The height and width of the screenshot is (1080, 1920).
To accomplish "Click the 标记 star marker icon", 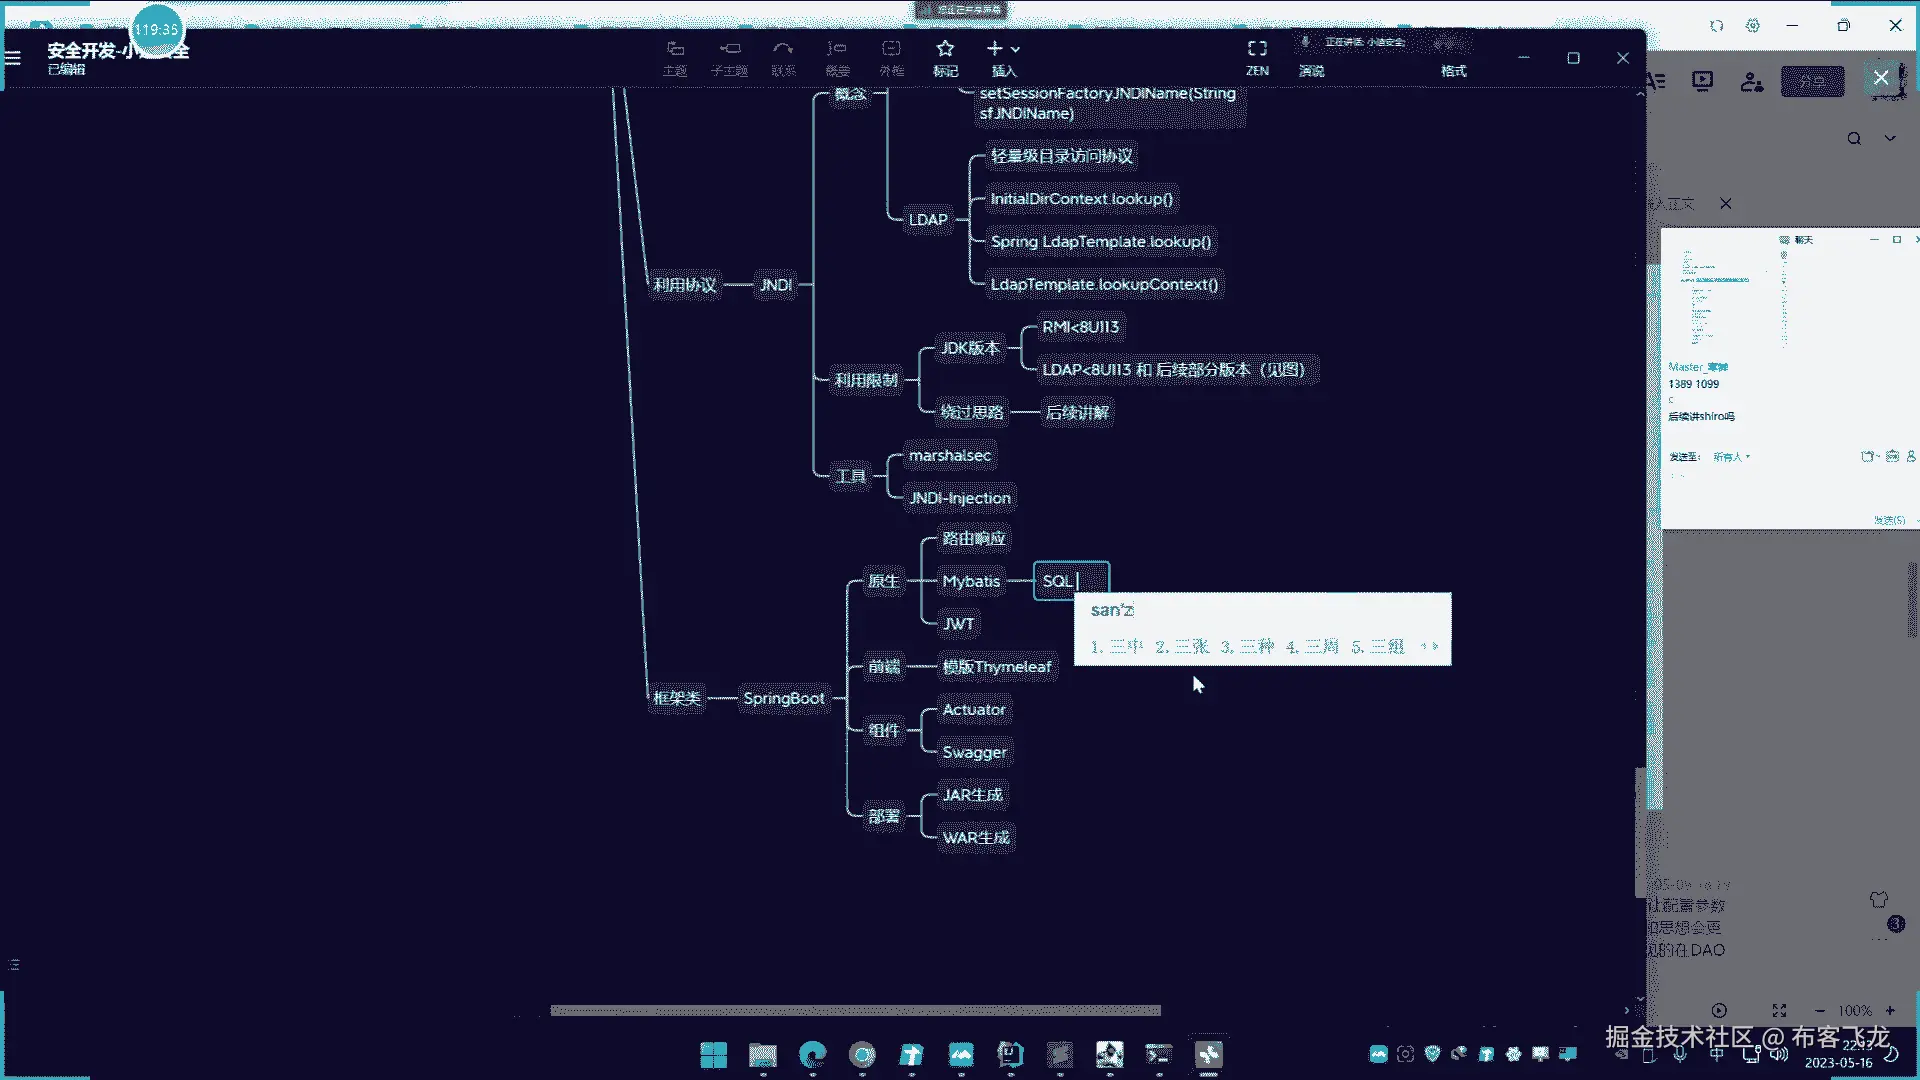I will point(945,50).
